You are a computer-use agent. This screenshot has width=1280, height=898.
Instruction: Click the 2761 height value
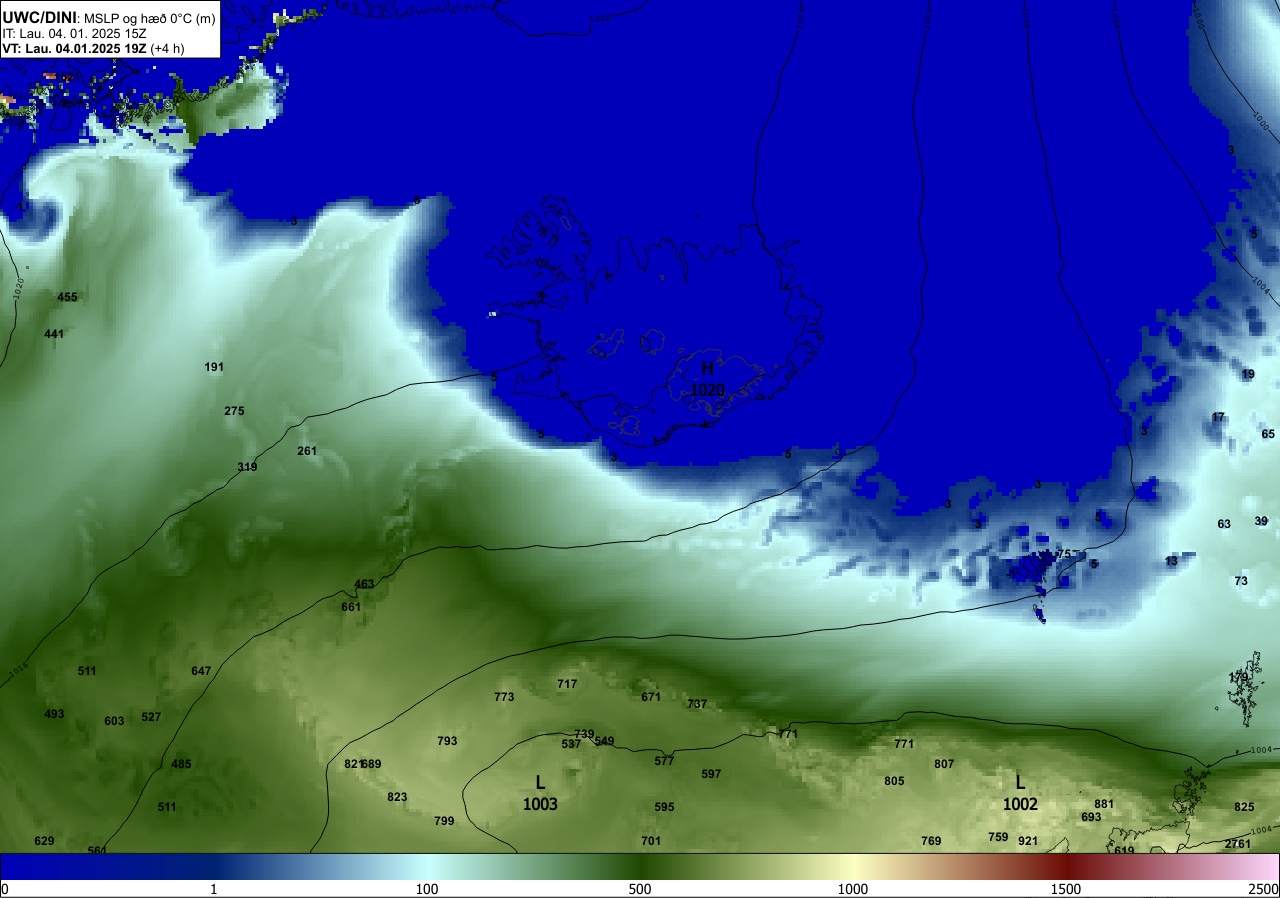point(1238,844)
